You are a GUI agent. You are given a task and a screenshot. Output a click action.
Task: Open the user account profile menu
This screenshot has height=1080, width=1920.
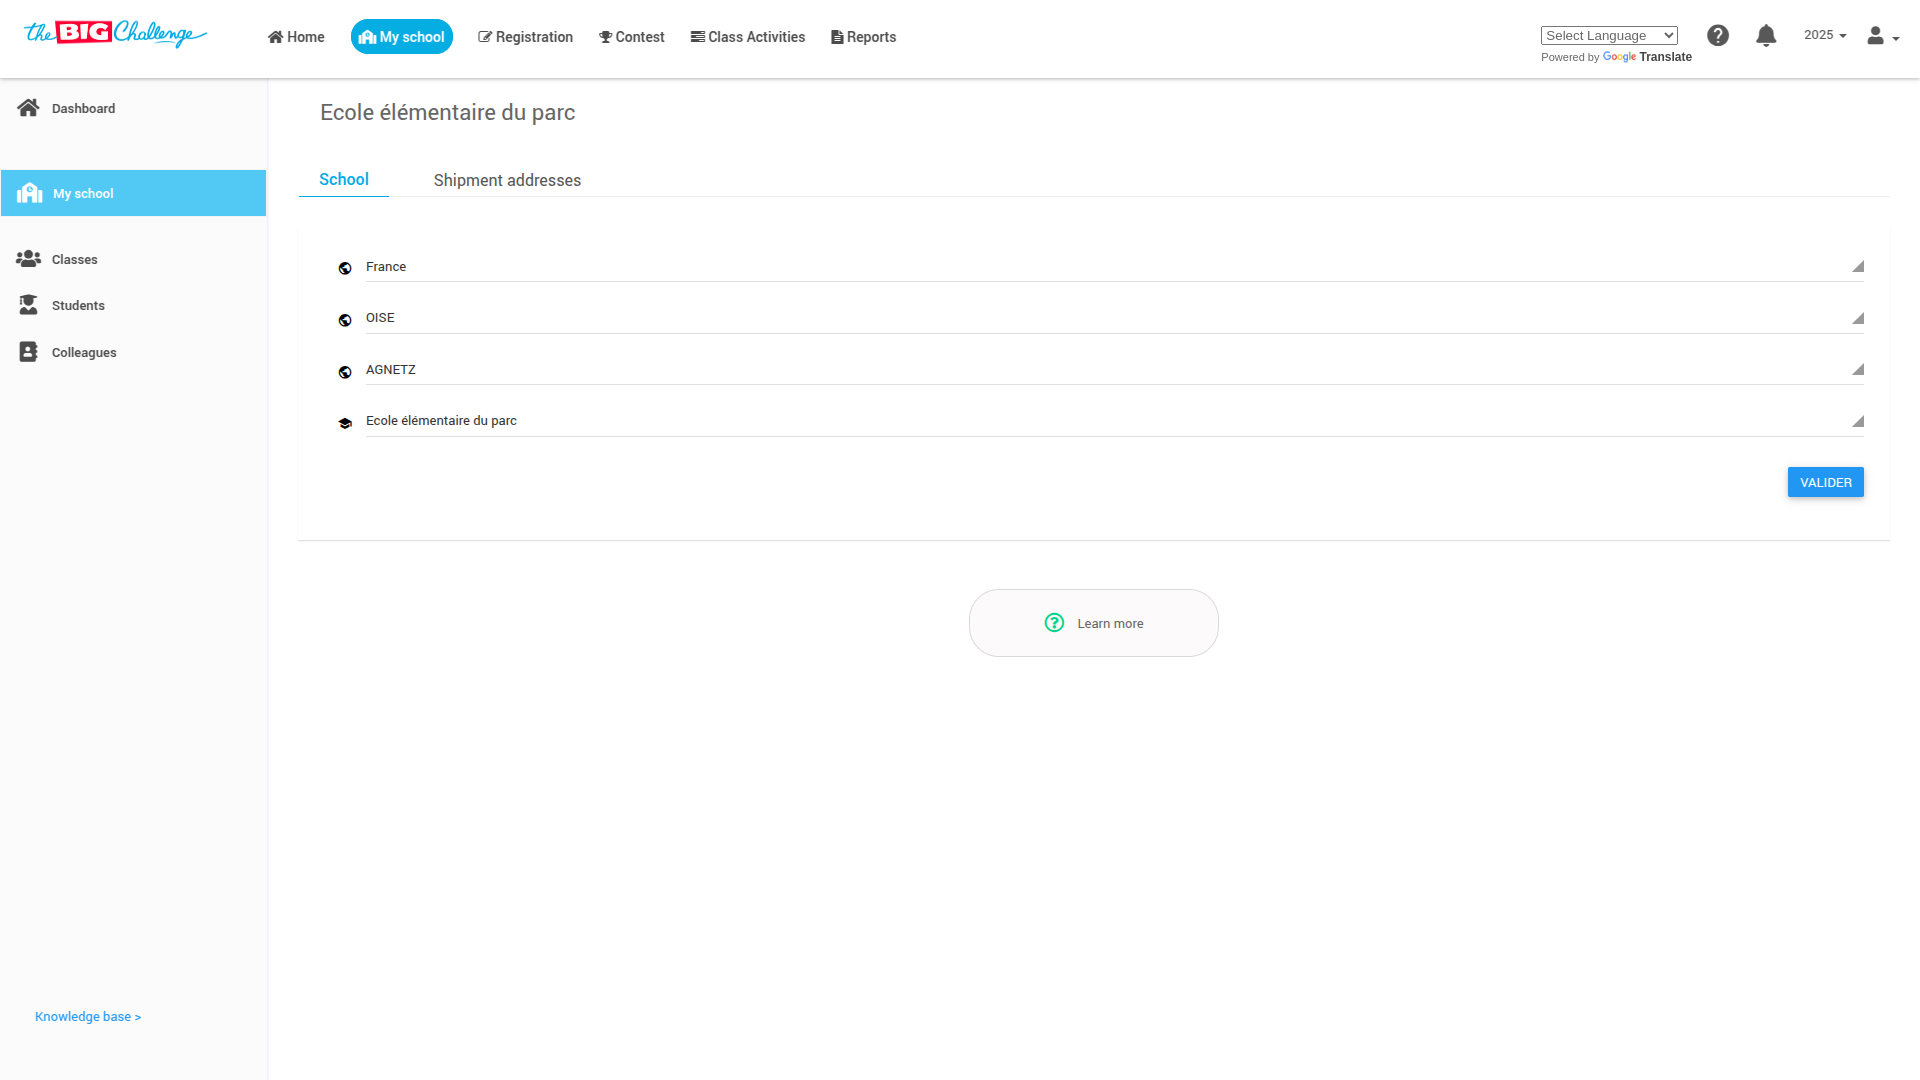tap(1882, 36)
